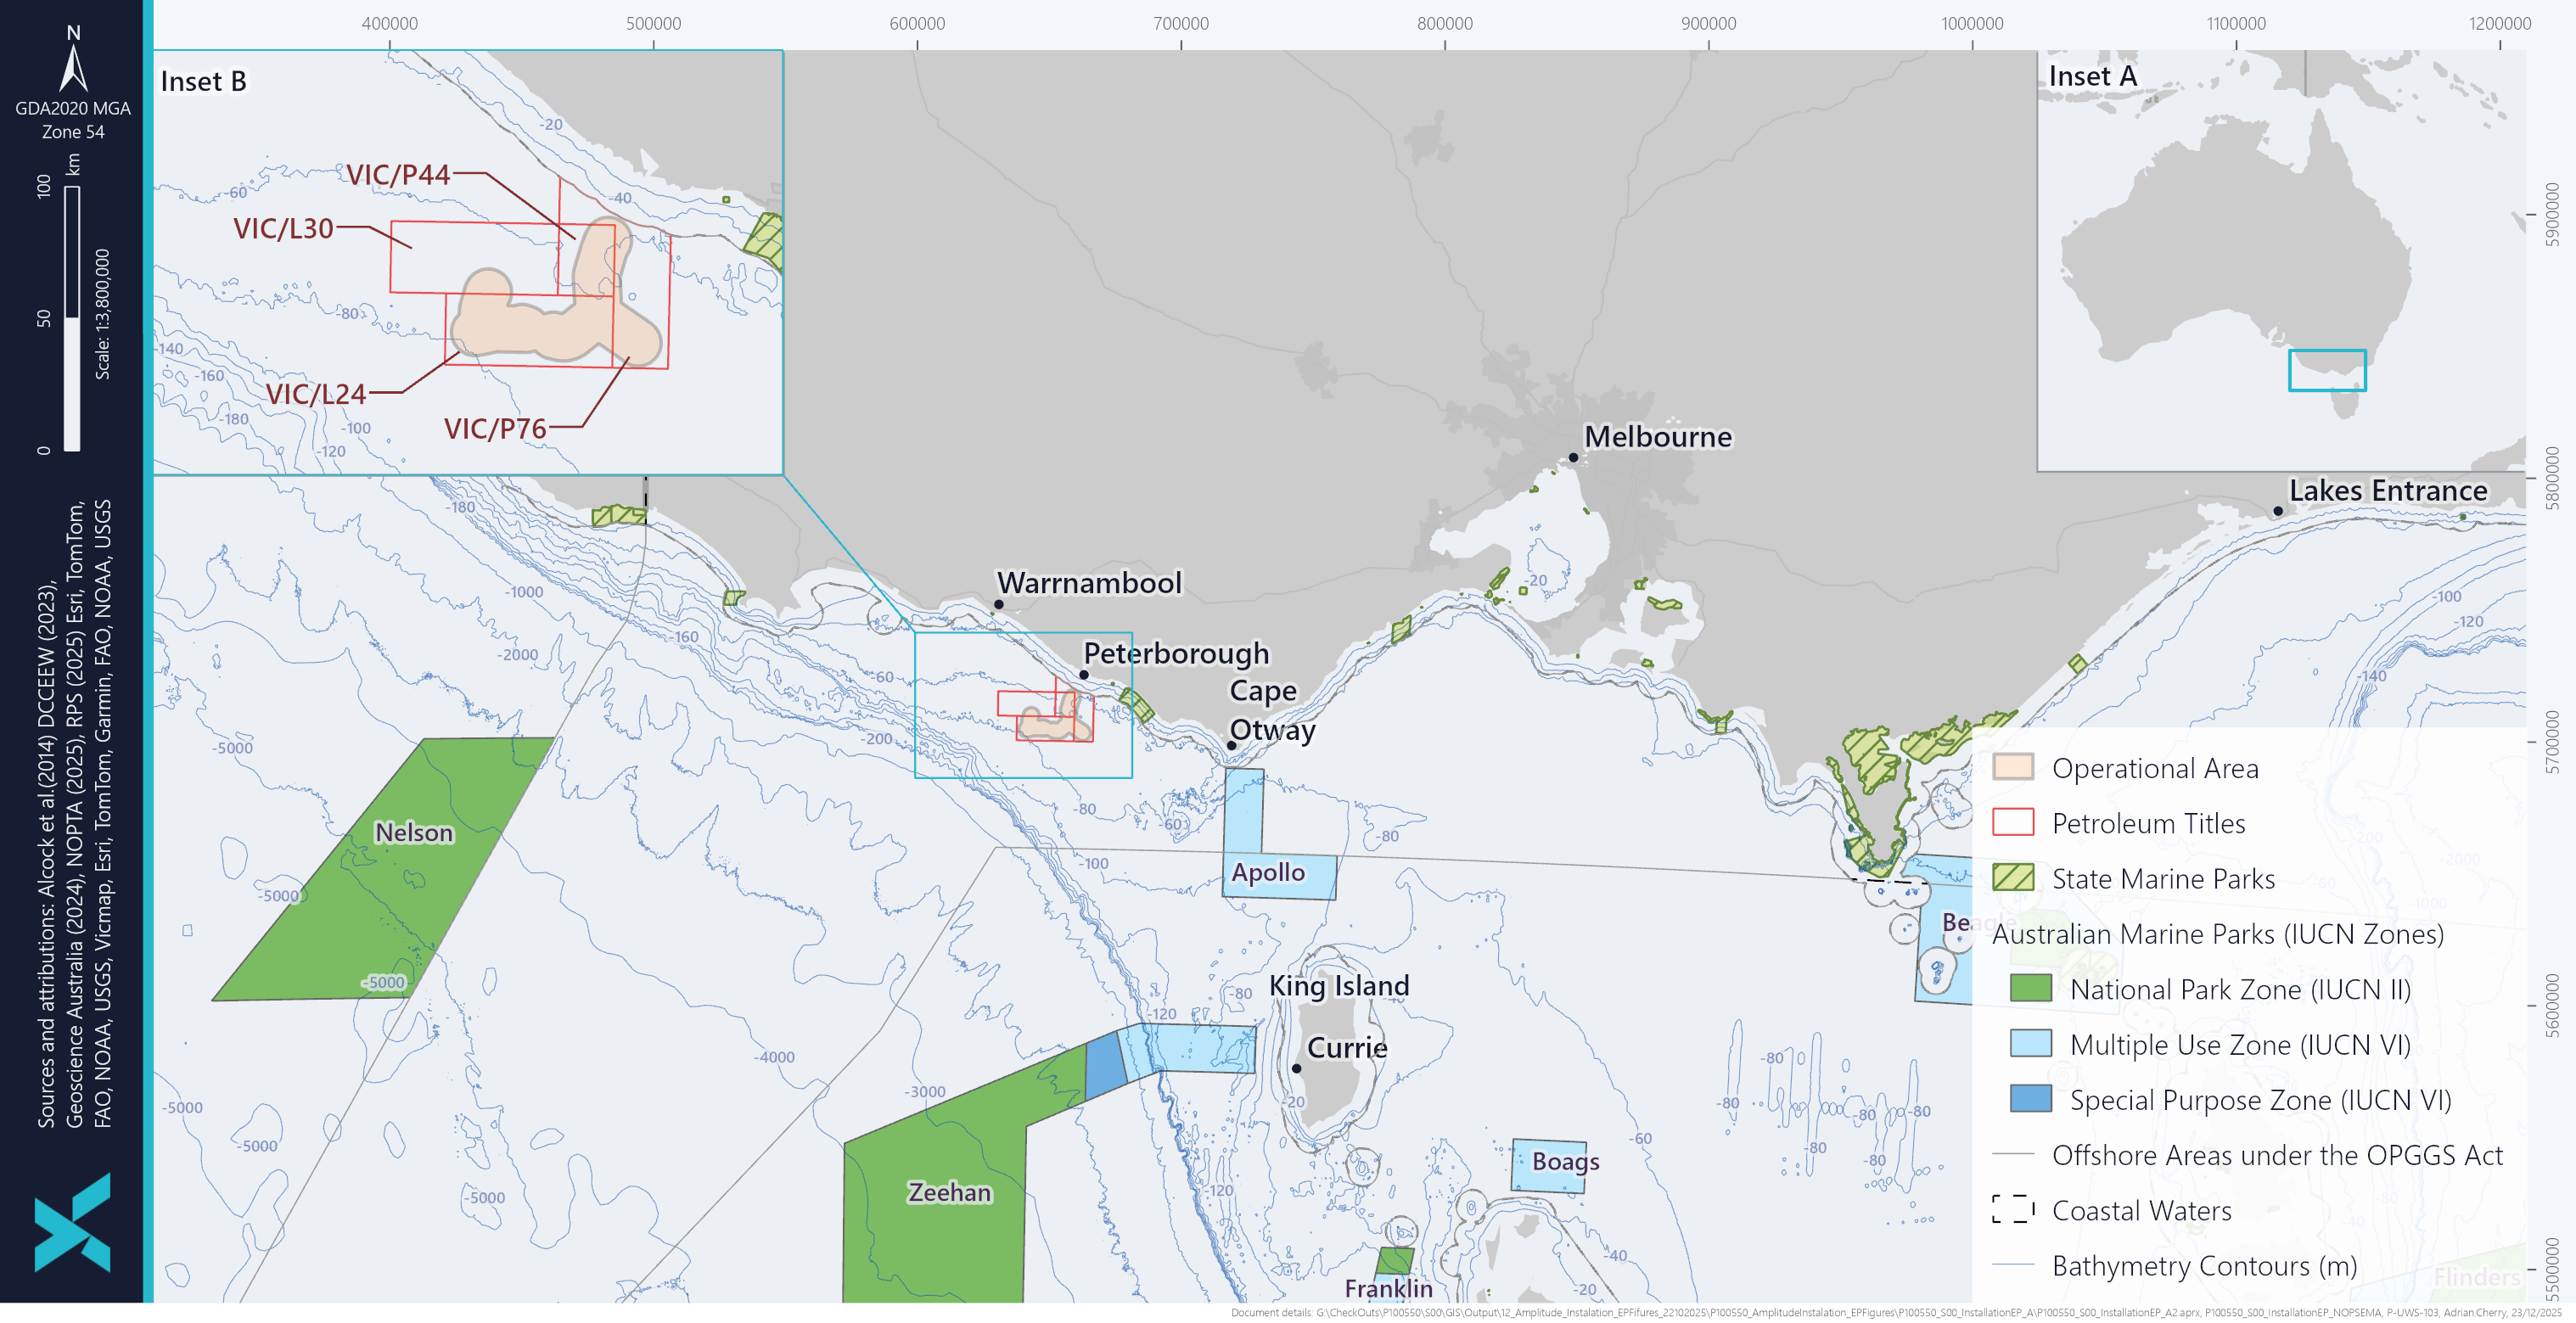2576x1323 pixels.
Task: Click the Lakes Entrance point marker
Action: [x=2278, y=511]
